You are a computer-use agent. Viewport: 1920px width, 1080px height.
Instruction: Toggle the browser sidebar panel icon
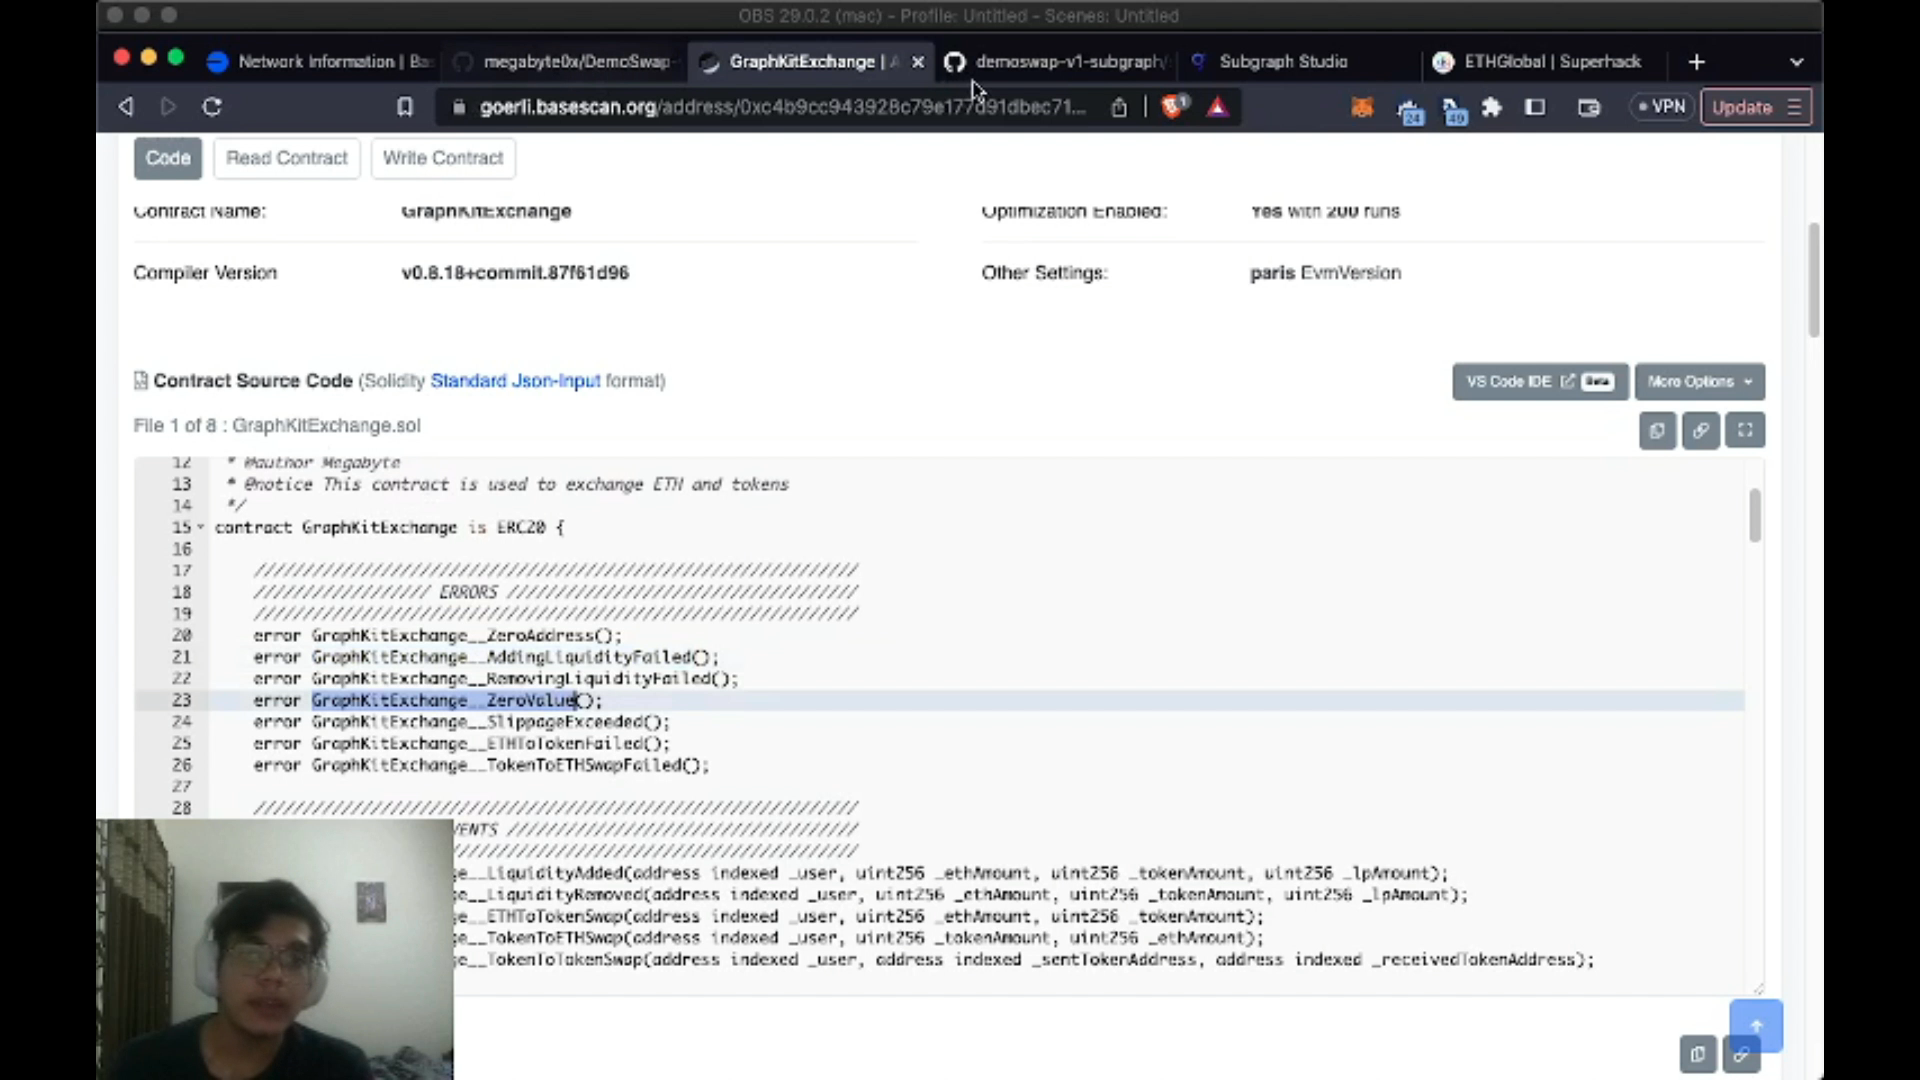[1535, 107]
